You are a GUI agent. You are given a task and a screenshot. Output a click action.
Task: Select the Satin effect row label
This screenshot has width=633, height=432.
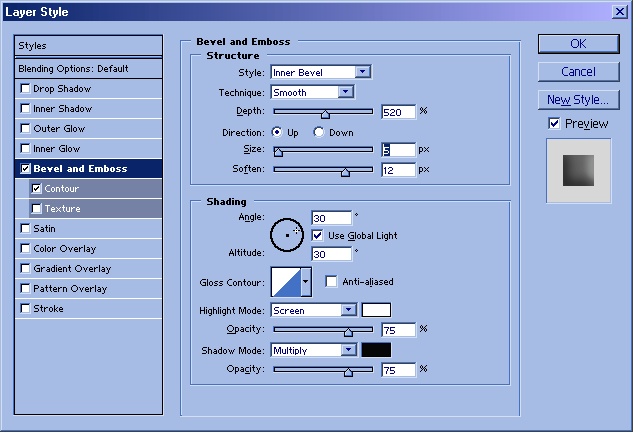tap(44, 229)
